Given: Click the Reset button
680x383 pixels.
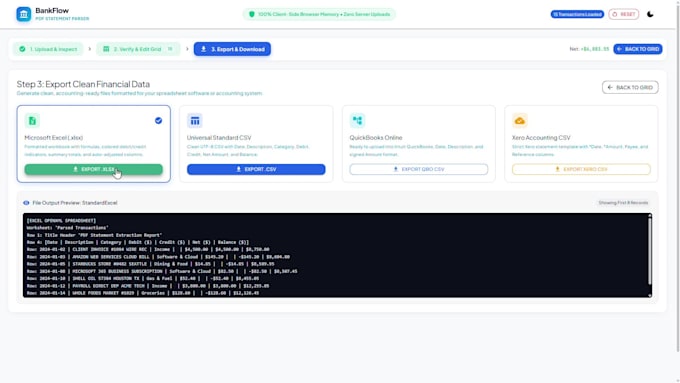Looking at the screenshot, I should (624, 14).
